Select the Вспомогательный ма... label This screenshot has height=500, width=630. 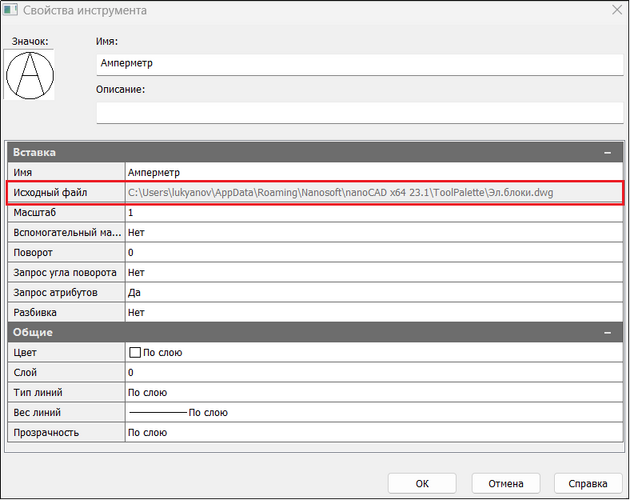coord(66,233)
